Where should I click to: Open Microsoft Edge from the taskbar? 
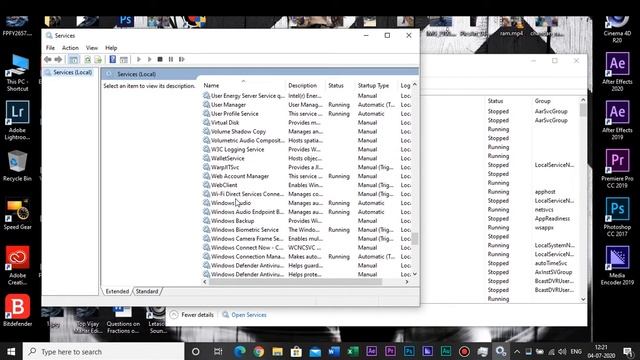(x=240, y=351)
